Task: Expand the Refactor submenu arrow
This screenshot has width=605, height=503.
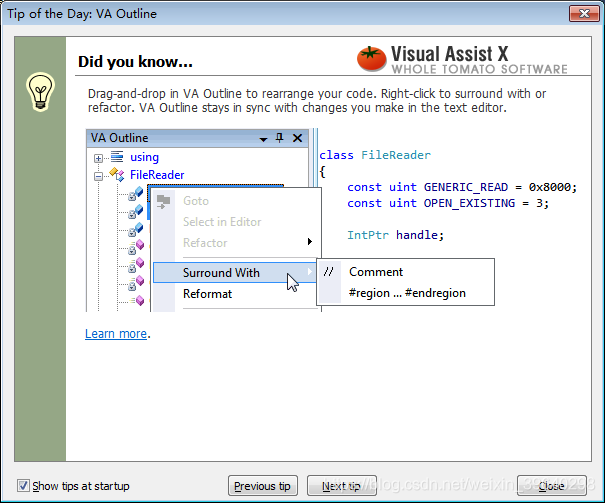Action: [x=309, y=241]
